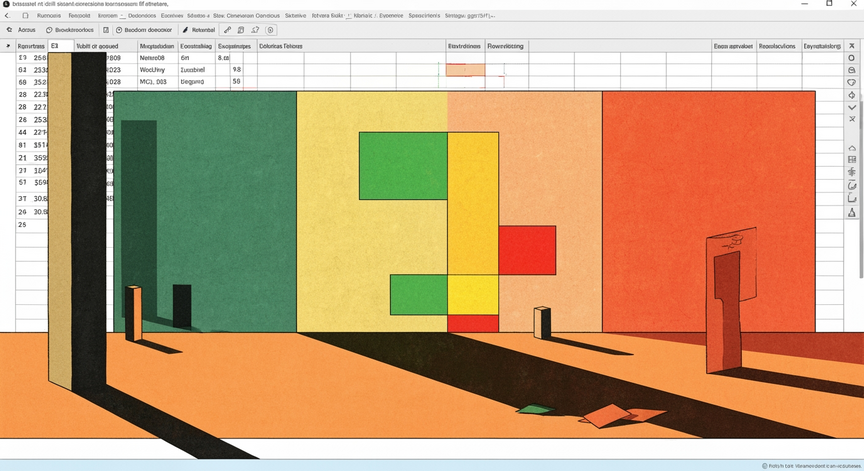Click the small x icon below the checkmark

point(852,119)
